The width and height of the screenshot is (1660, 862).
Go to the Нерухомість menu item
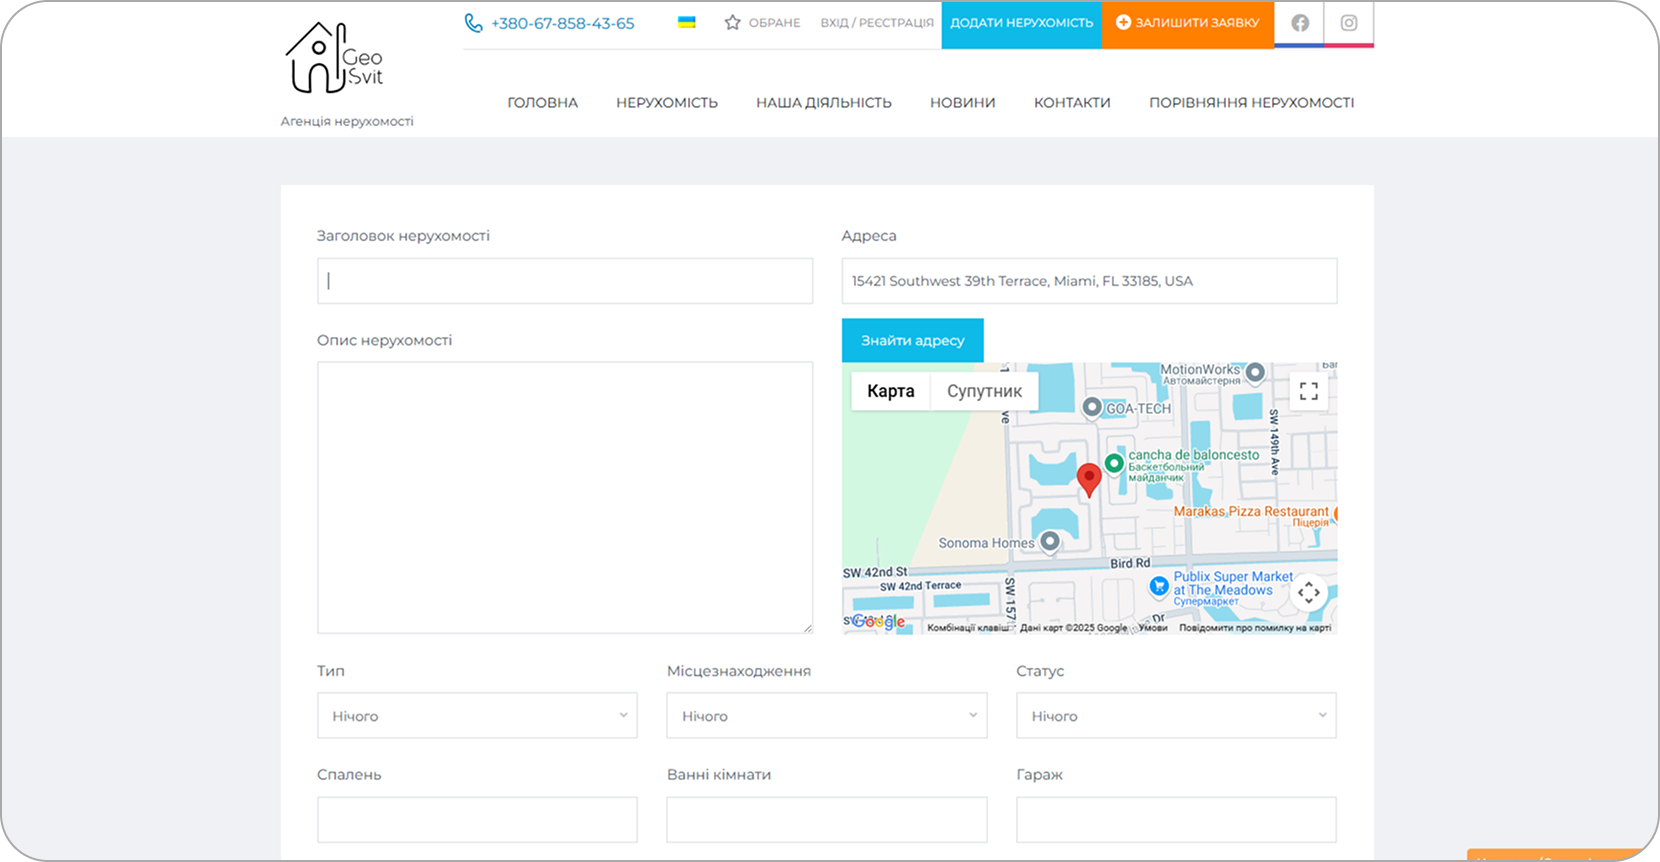[x=666, y=102]
